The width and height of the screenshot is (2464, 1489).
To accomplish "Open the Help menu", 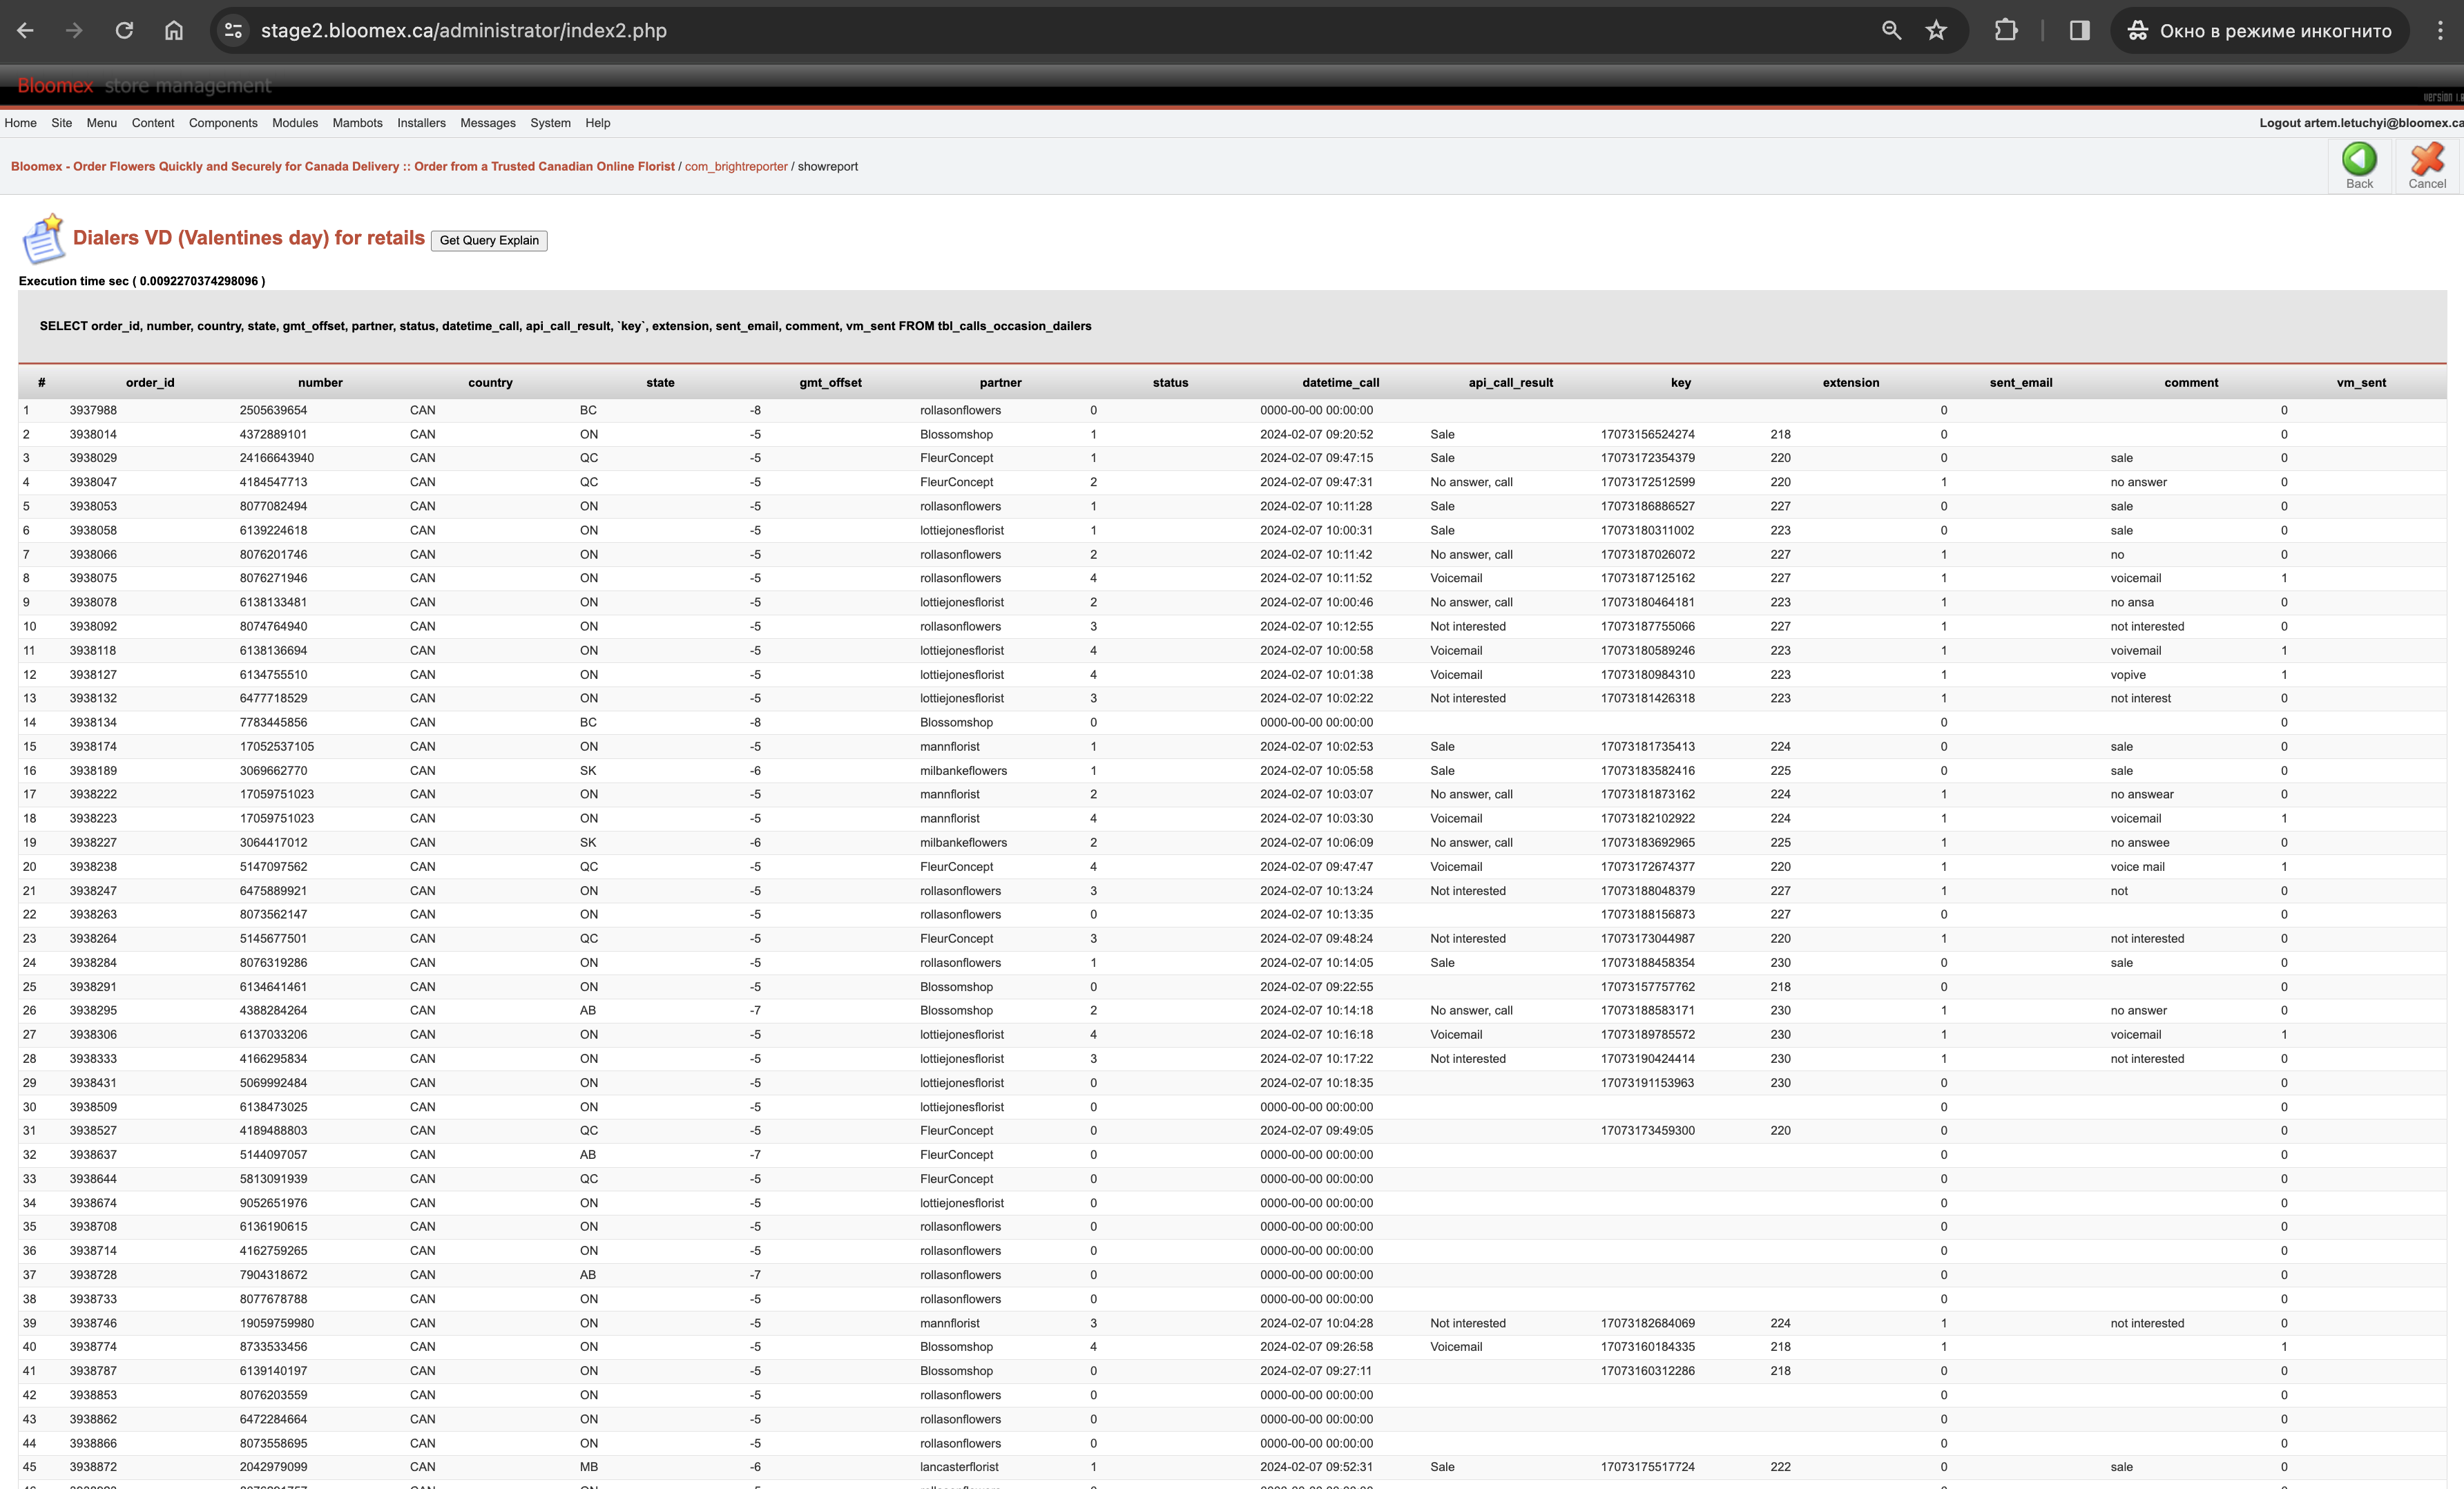I will pyautogui.click(x=598, y=123).
